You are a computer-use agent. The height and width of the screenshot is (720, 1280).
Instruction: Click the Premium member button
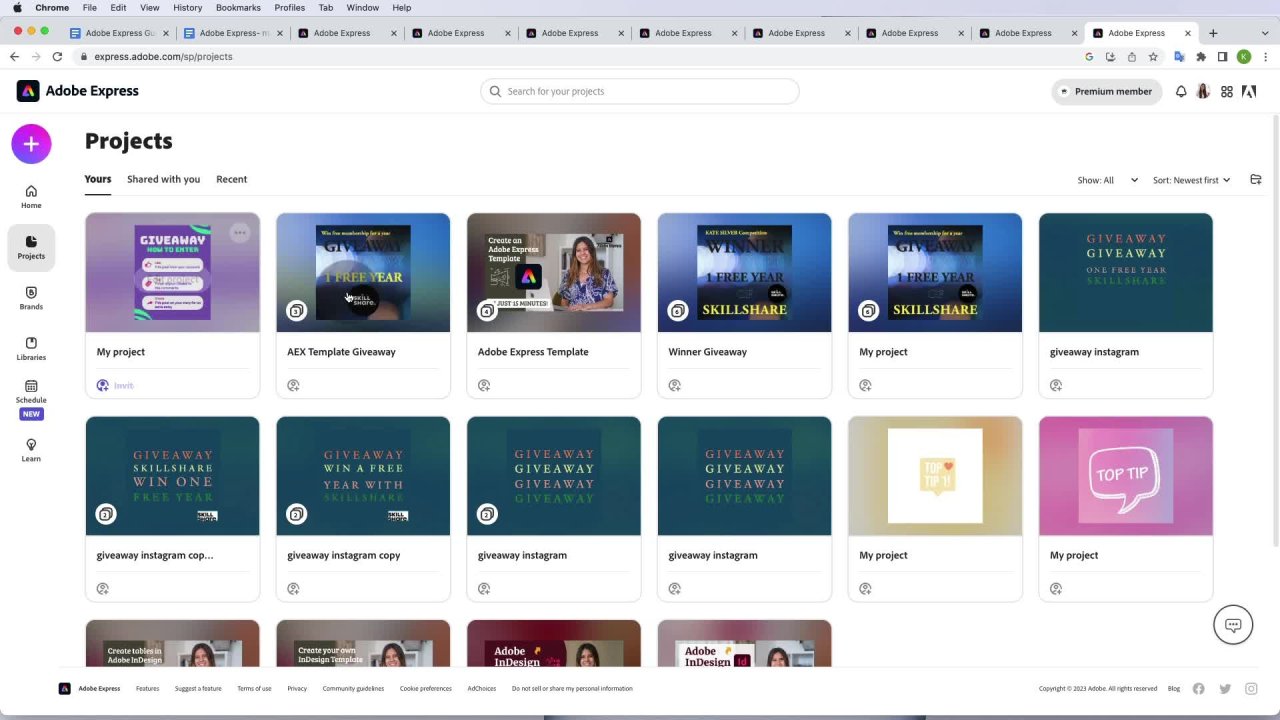point(1106,91)
